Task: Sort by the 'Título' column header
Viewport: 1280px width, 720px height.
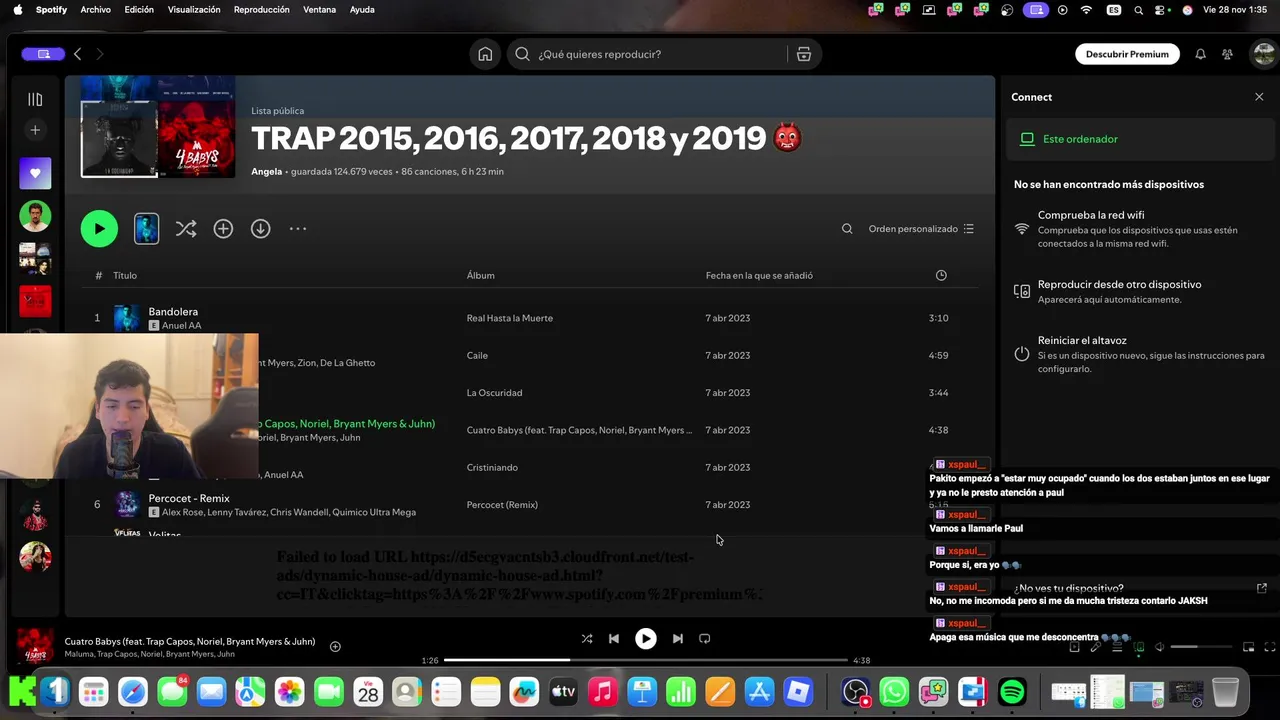Action: click(x=125, y=275)
